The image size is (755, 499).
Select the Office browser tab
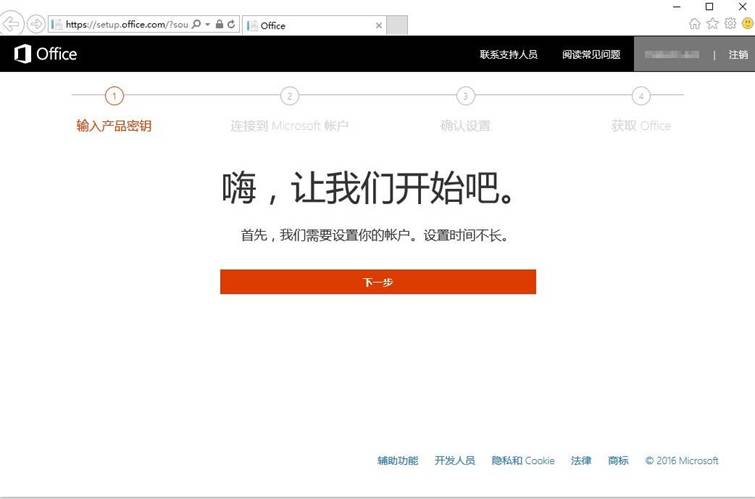[x=313, y=25]
